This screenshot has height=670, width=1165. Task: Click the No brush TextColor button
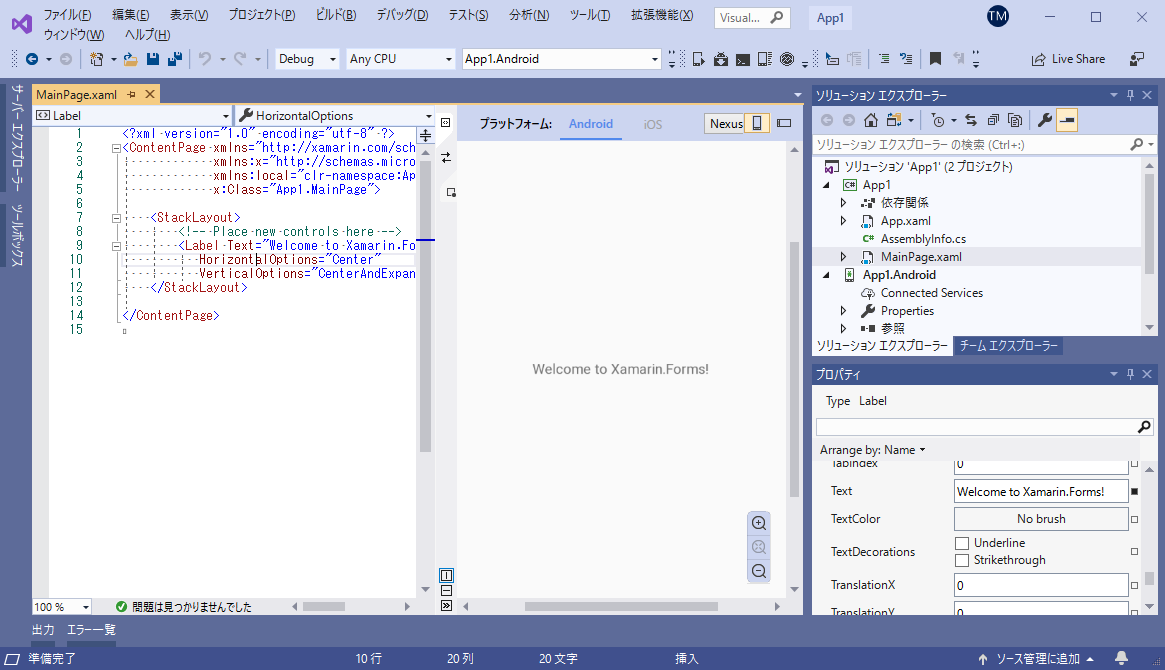pos(1041,519)
